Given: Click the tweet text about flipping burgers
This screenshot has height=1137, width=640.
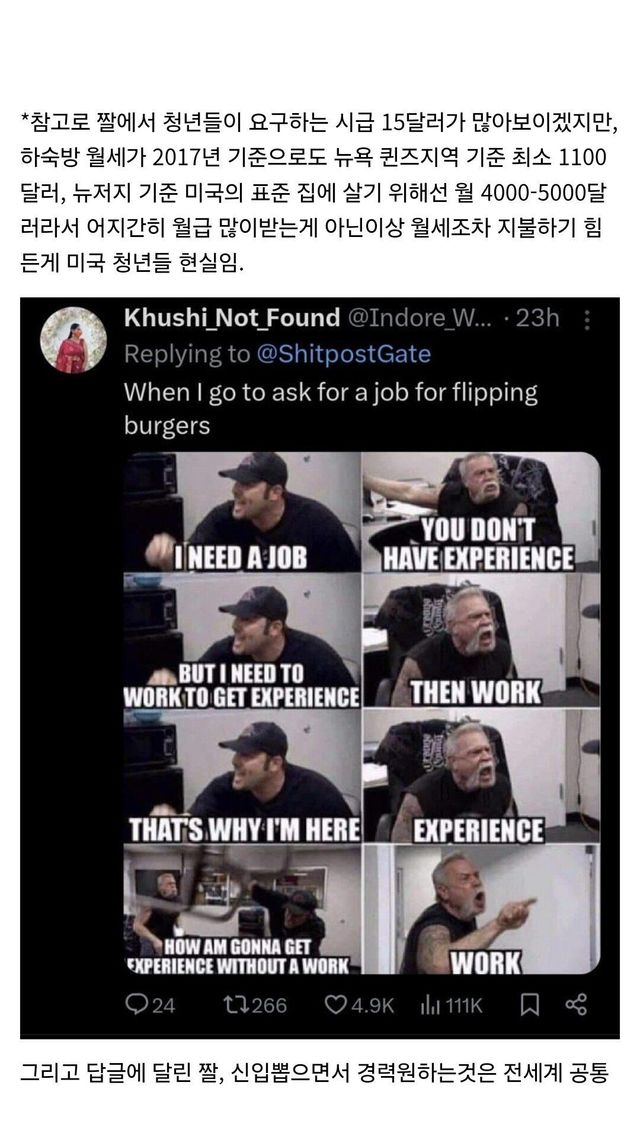Looking at the screenshot, I should [330, 407].
